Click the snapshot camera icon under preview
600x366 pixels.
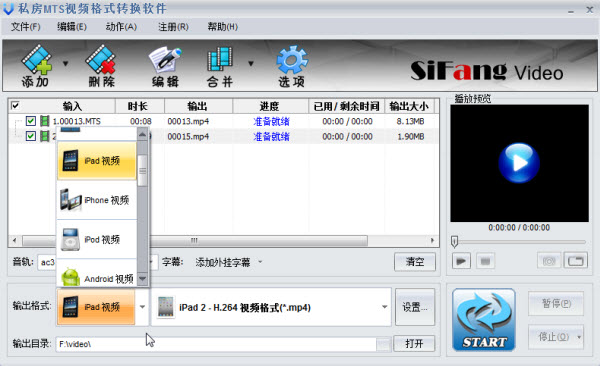point(549,261)
